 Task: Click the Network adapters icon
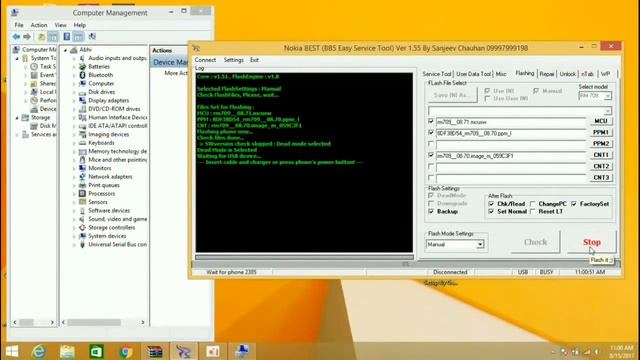point(82,177)
